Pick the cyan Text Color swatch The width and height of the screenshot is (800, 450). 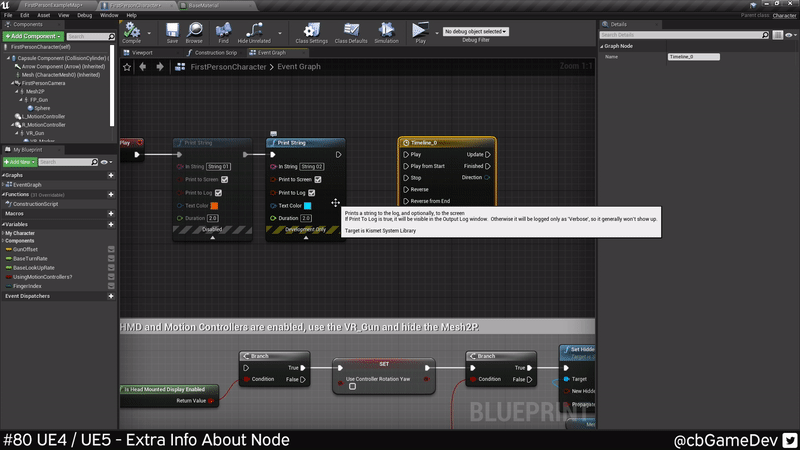(308, 205)
